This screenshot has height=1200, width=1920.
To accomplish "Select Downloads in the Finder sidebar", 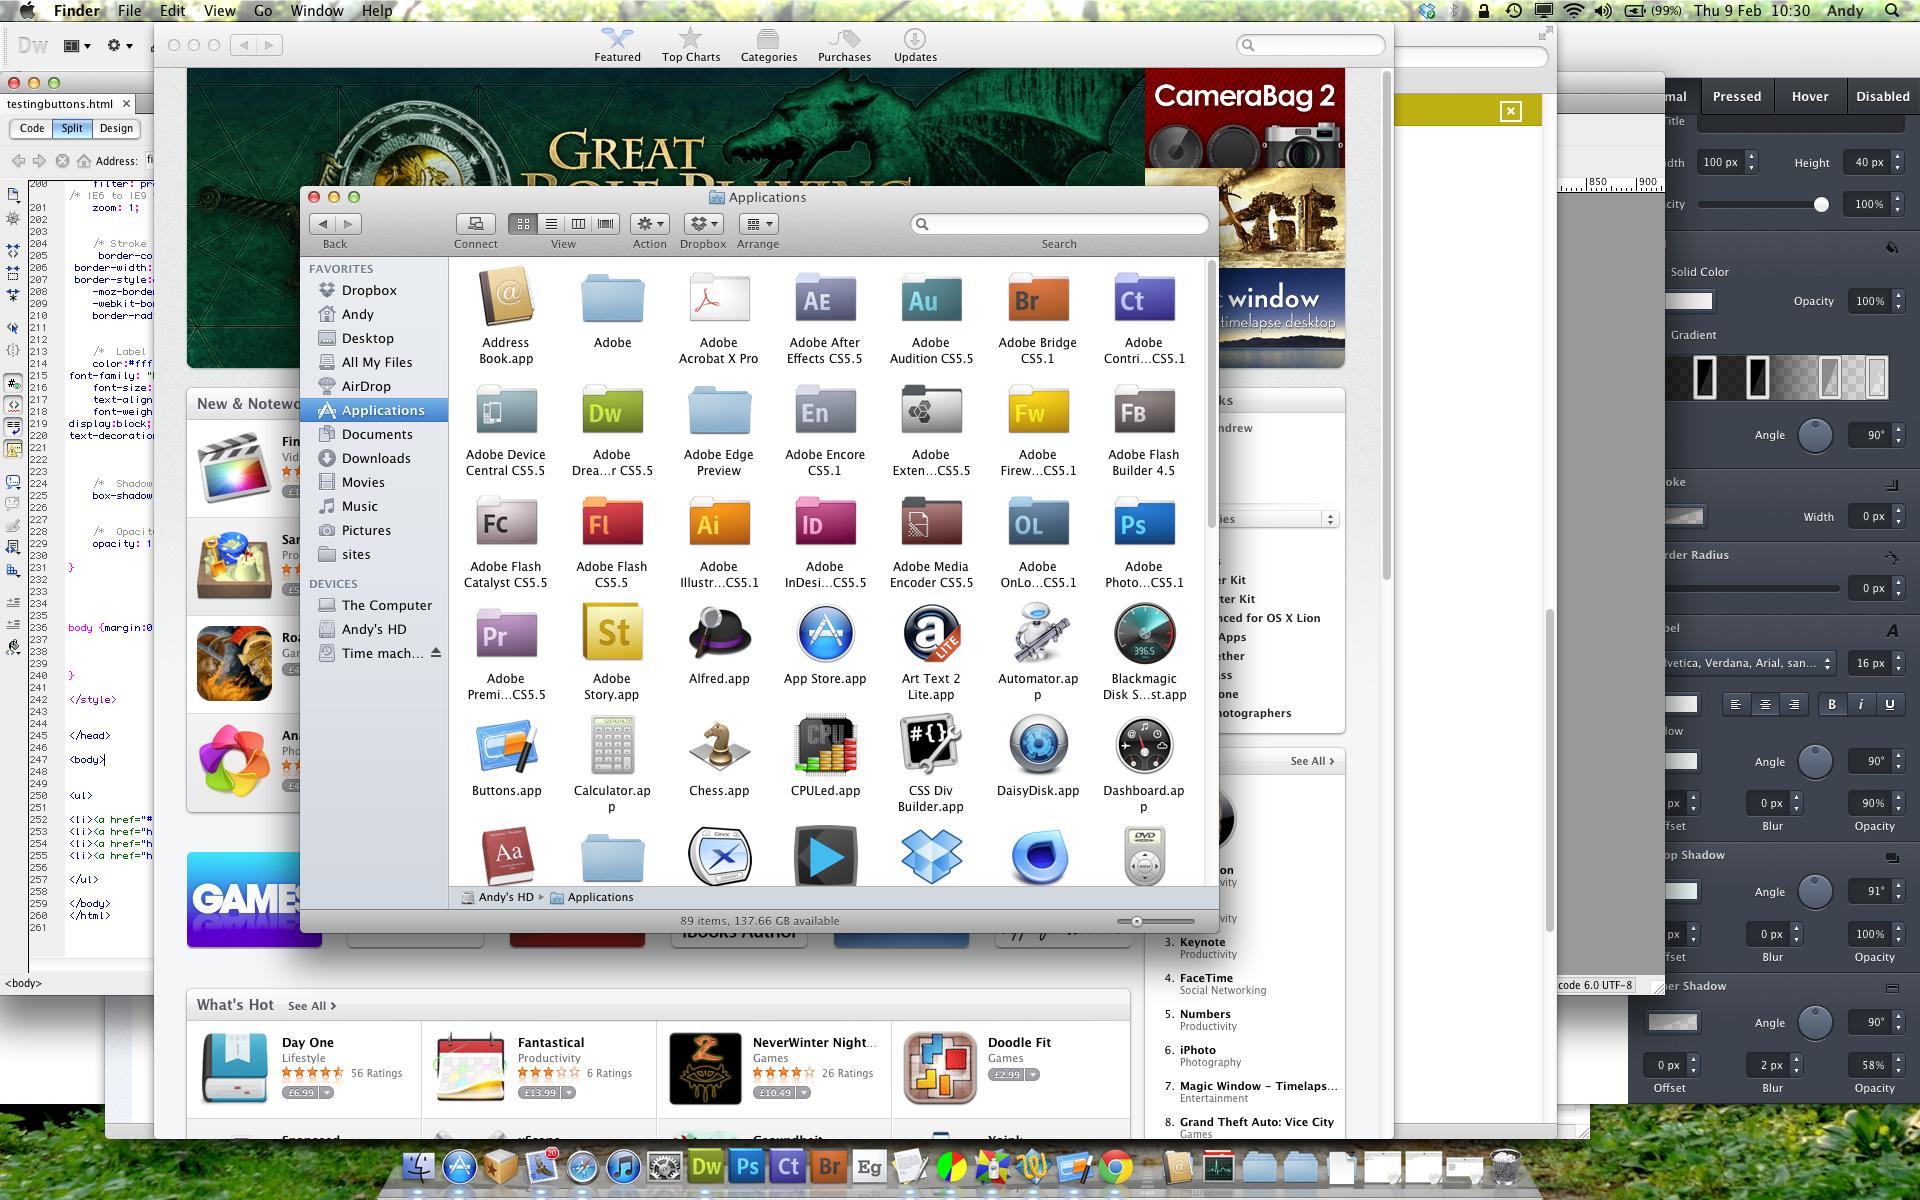I will [x=375, y=458].
